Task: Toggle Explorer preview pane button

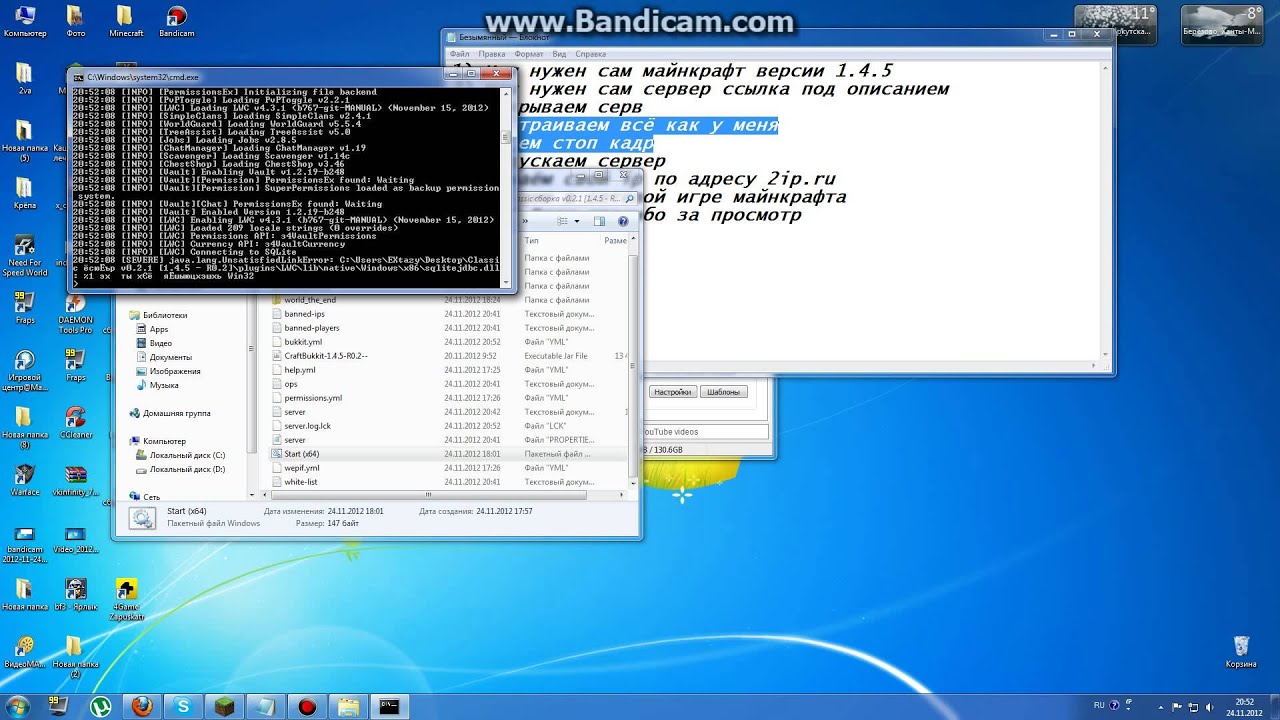Action: [x=599, y=221]
